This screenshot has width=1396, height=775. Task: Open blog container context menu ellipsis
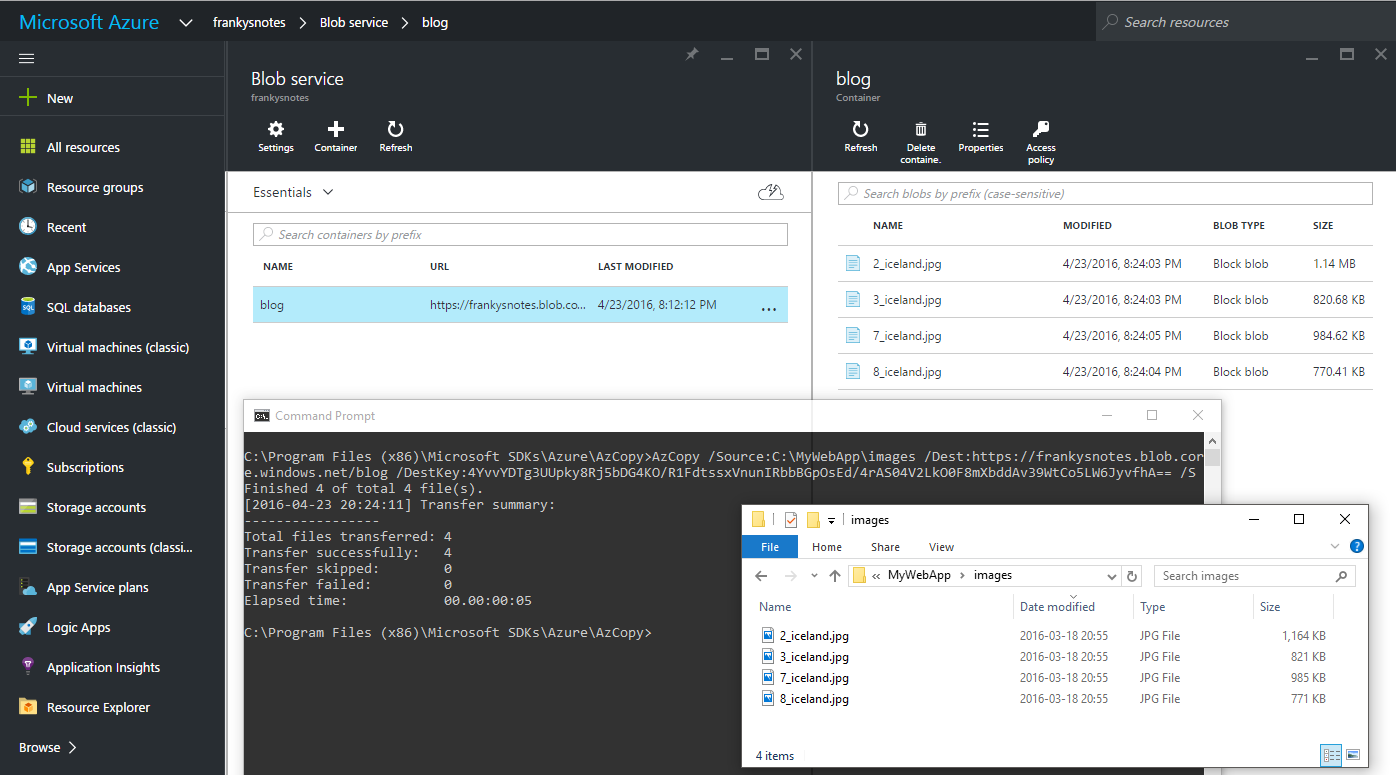click(x=768, y=308)
